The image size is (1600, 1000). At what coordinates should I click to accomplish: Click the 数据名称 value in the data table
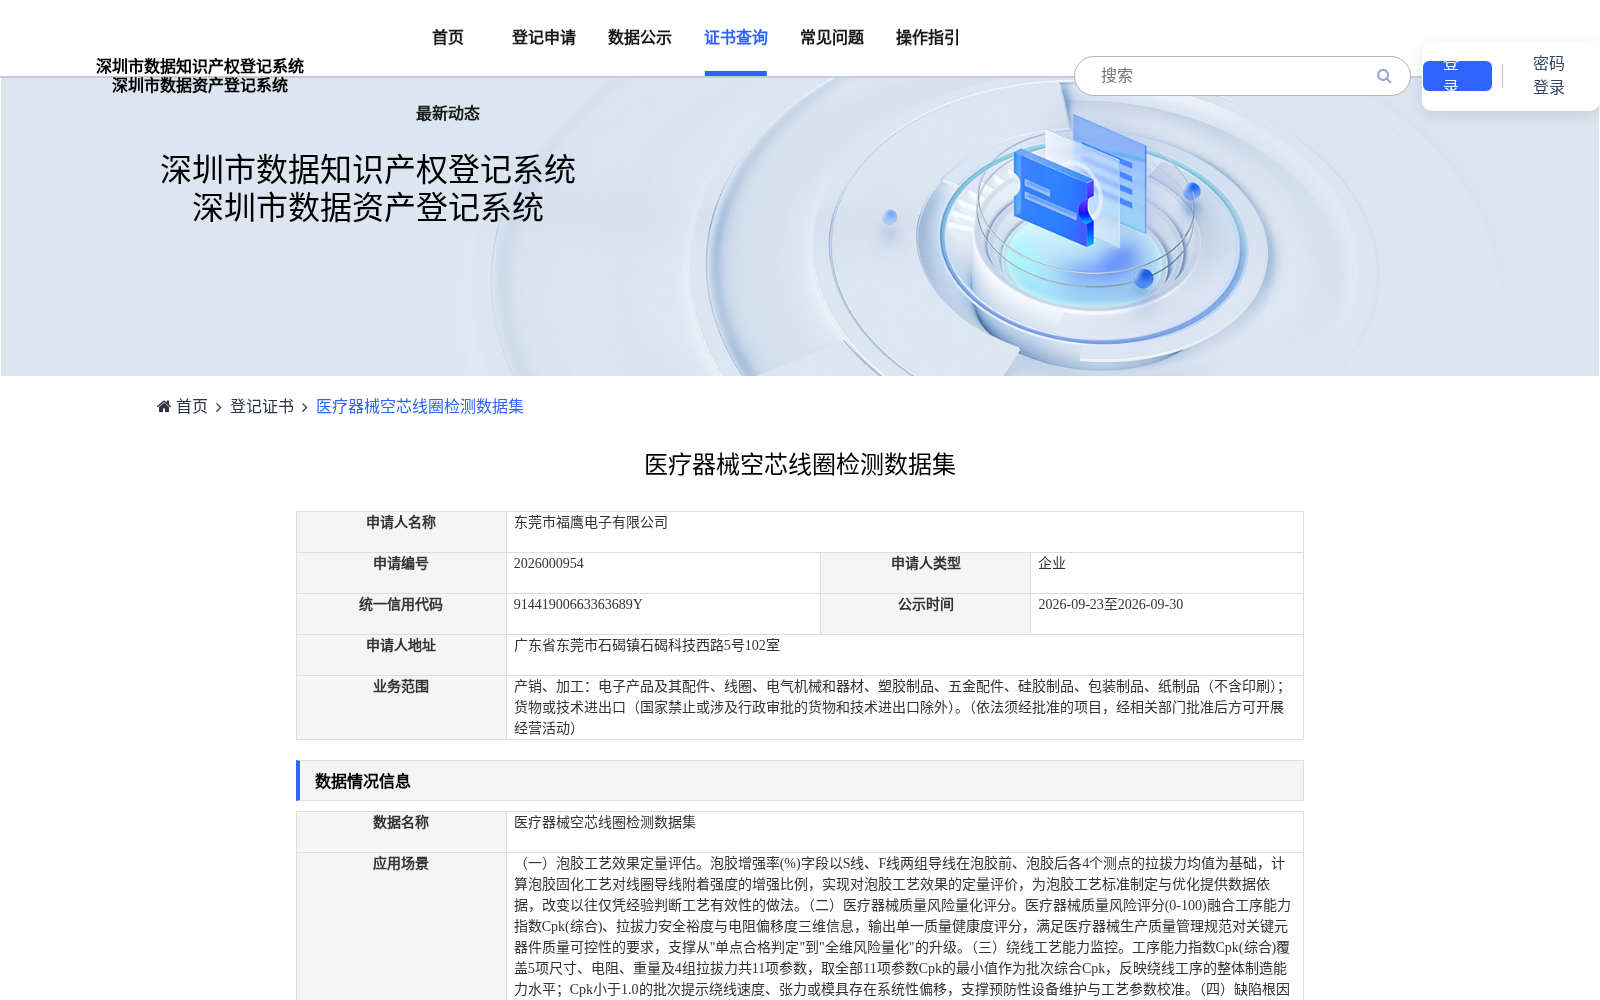pos(605,823)
